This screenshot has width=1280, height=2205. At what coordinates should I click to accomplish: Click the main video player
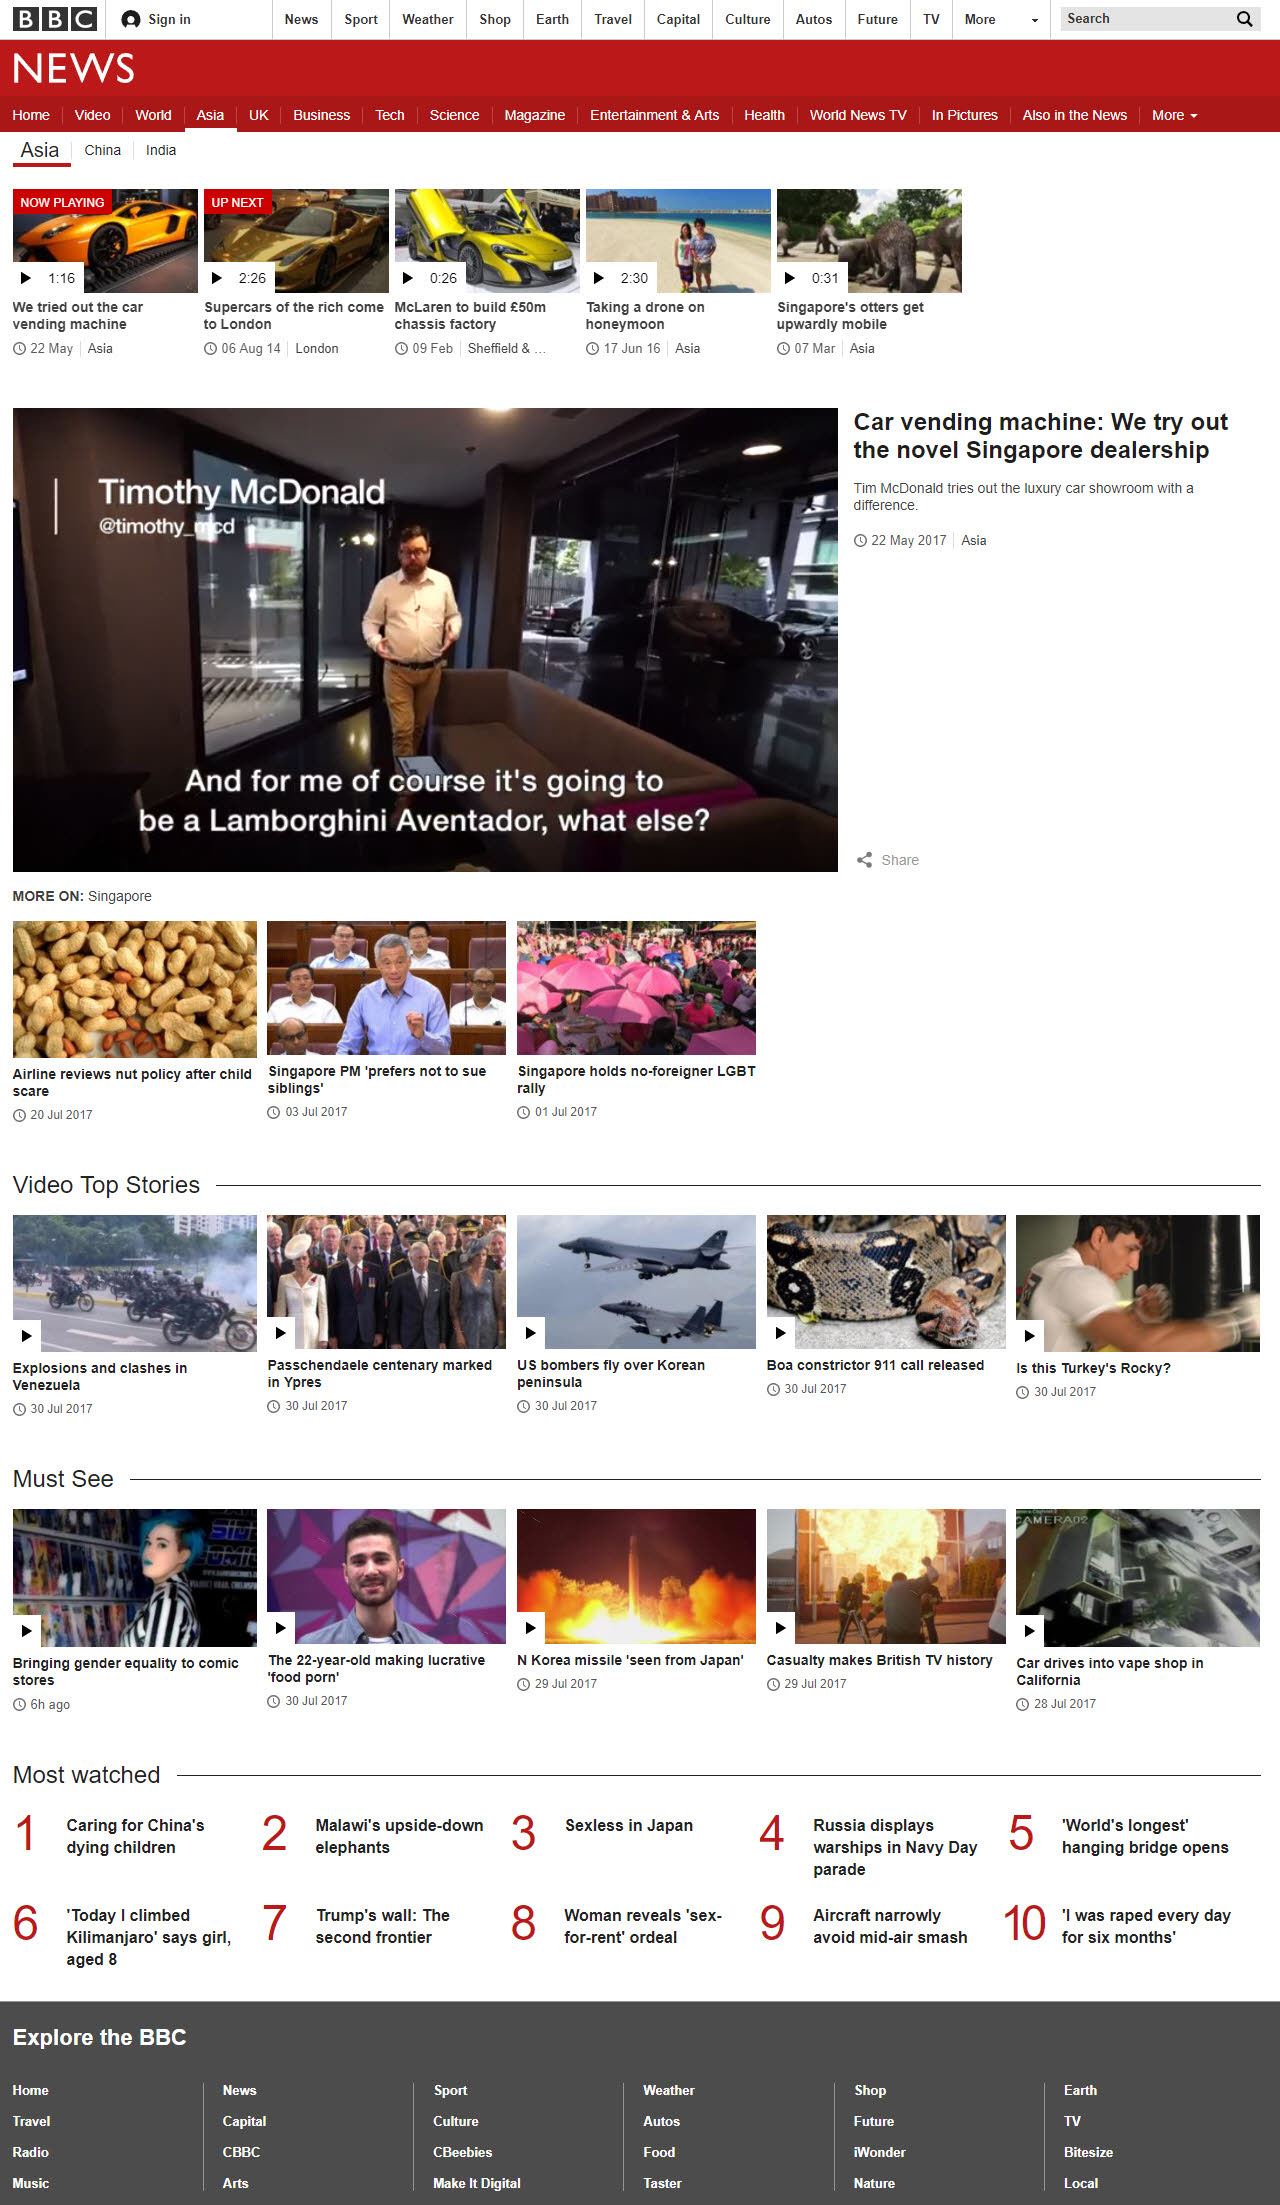tap(425, 640)
